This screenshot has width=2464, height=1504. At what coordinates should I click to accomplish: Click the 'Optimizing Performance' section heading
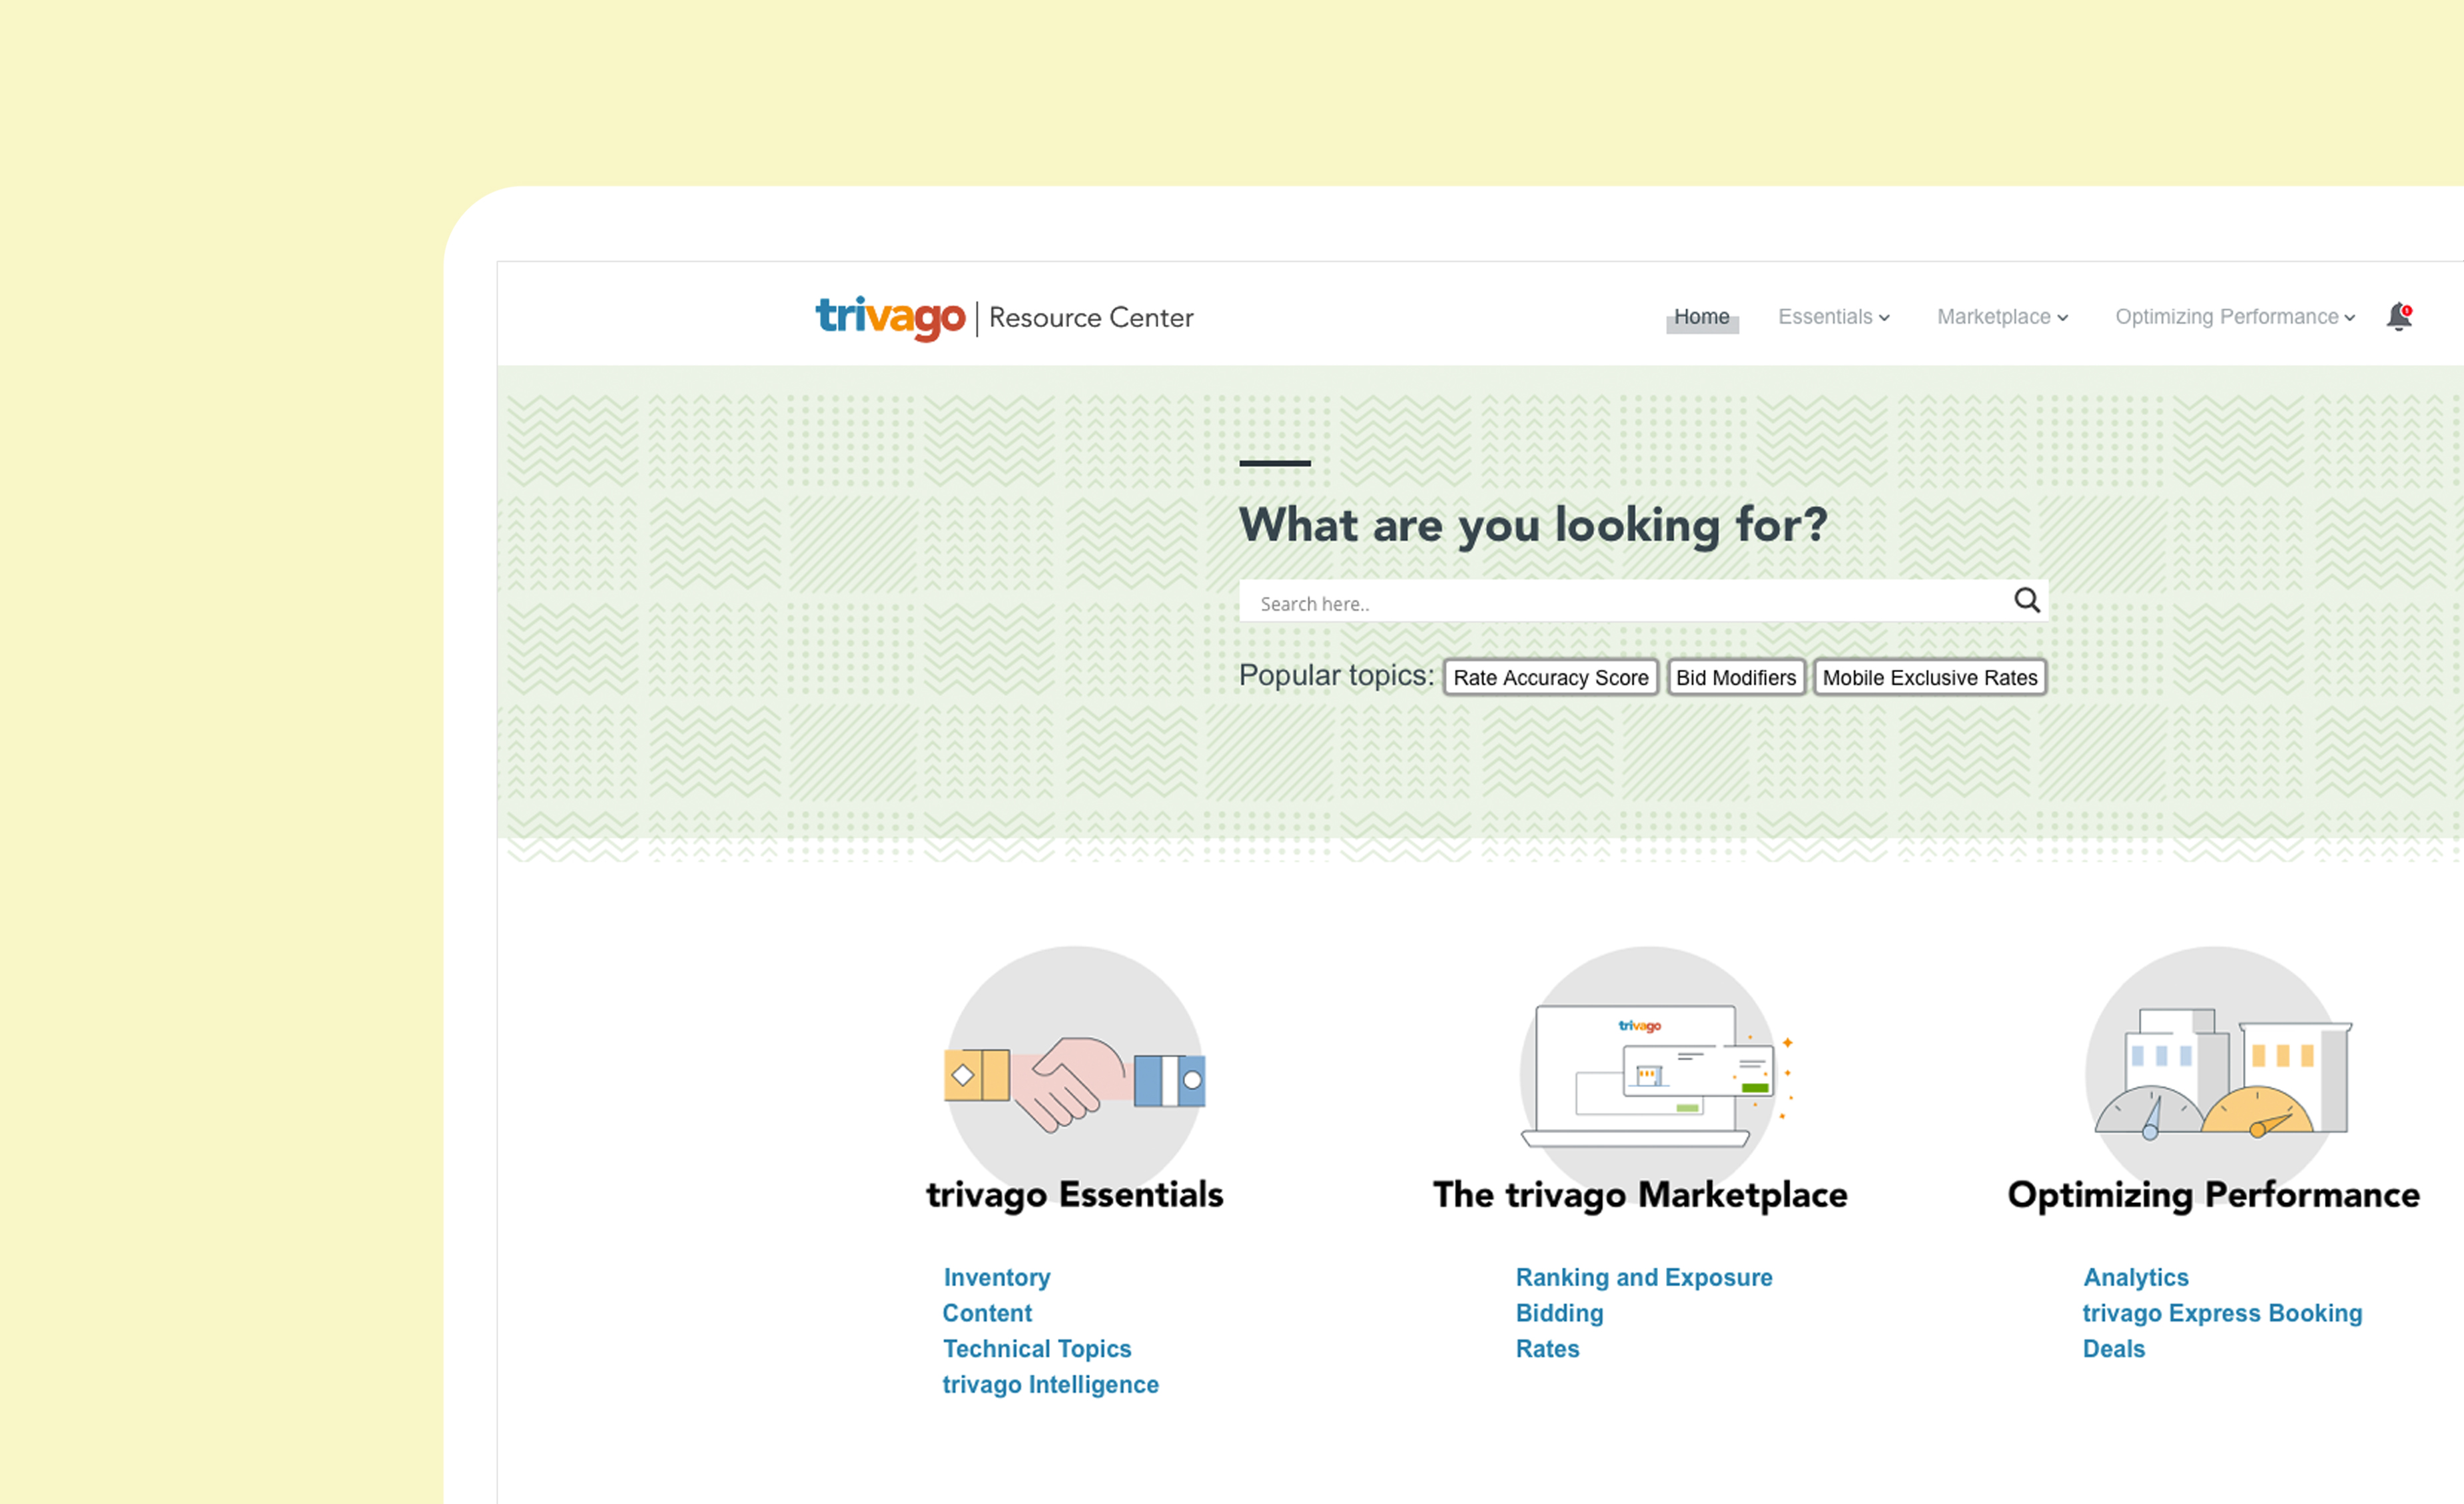coord(2214,1195)
